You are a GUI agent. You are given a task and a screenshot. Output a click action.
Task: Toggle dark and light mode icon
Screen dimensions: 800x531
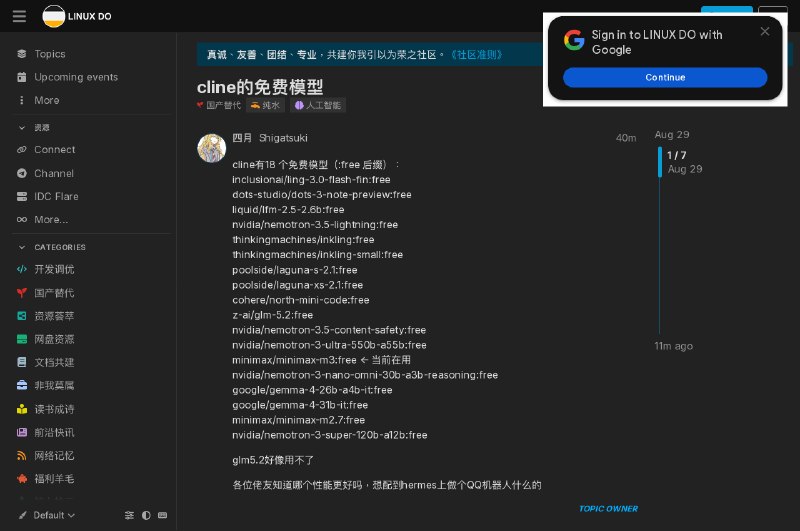(x=146, y=515)
